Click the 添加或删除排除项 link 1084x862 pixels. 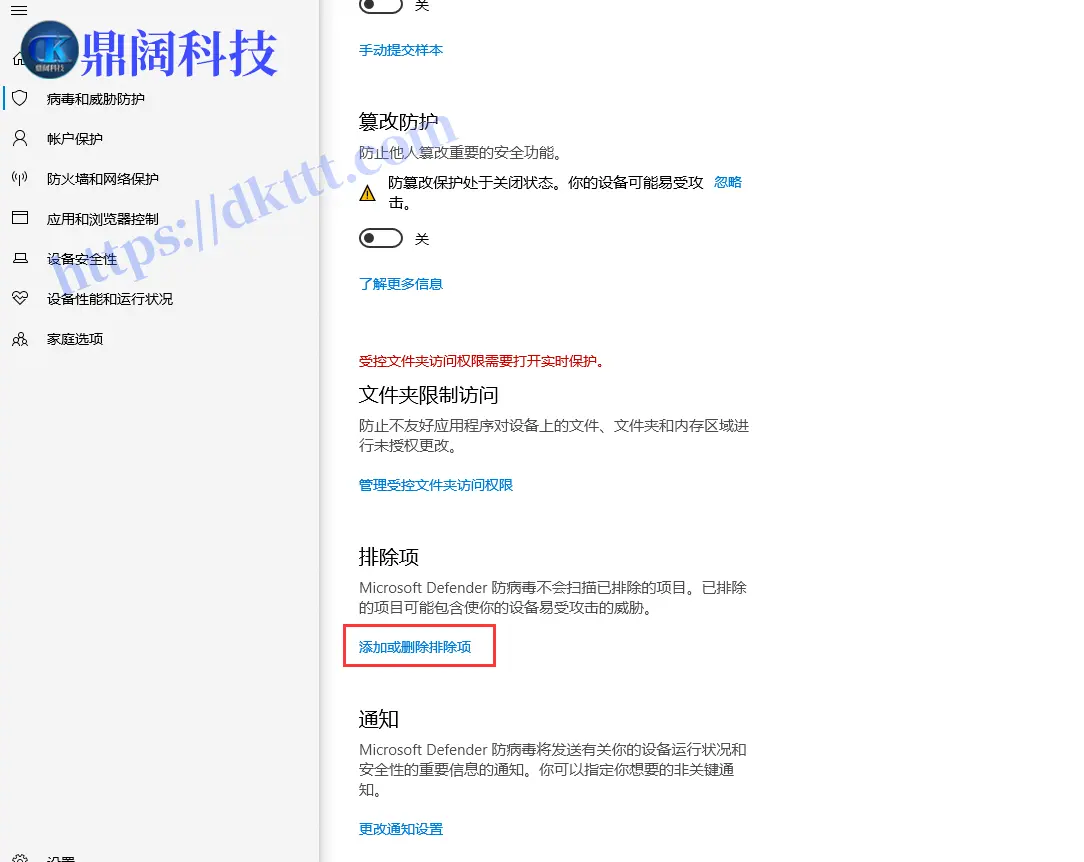tap(415, 647)
